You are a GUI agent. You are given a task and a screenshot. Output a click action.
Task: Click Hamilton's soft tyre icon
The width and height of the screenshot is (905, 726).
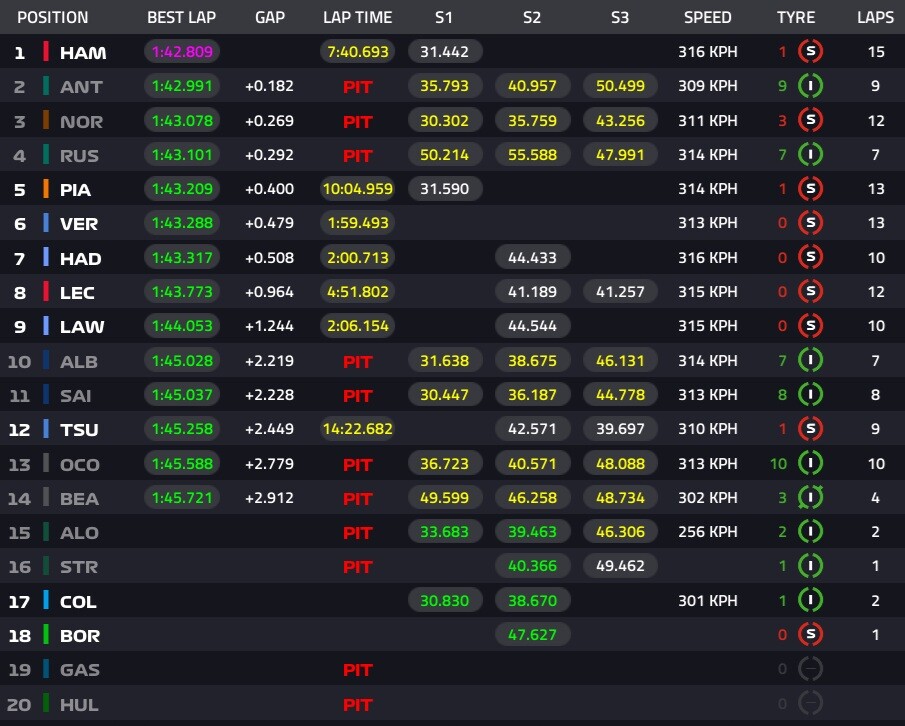(x=810, y=52)
